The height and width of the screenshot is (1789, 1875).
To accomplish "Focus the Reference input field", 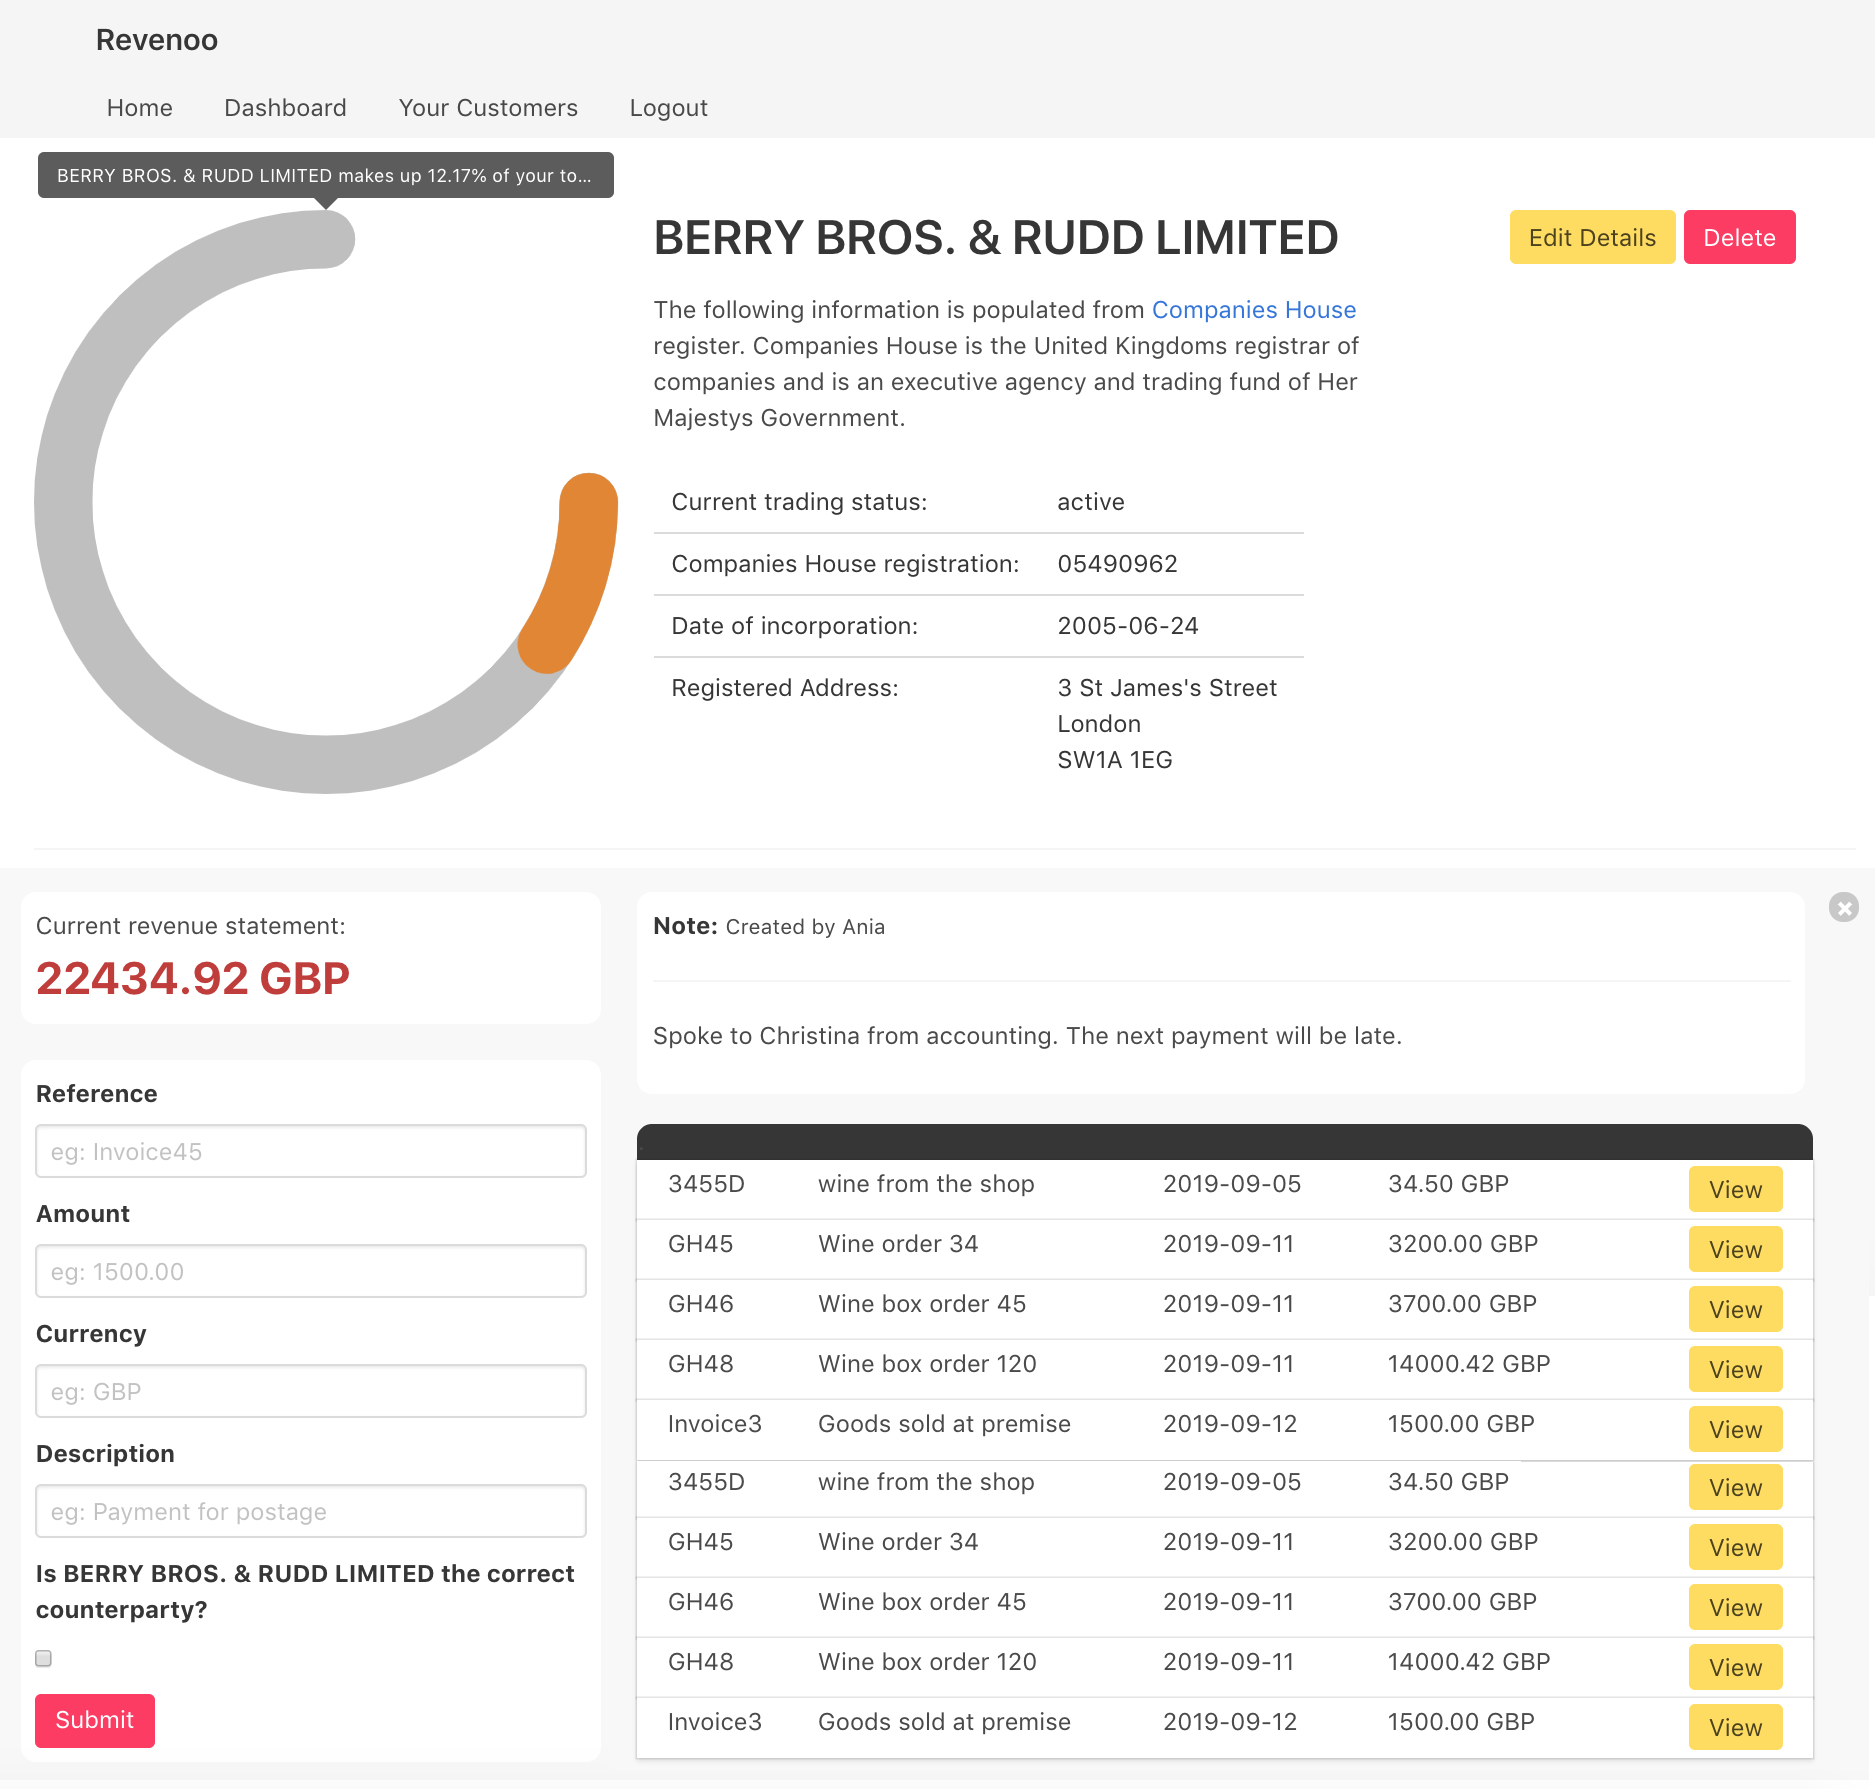I will coord(311,1151).
